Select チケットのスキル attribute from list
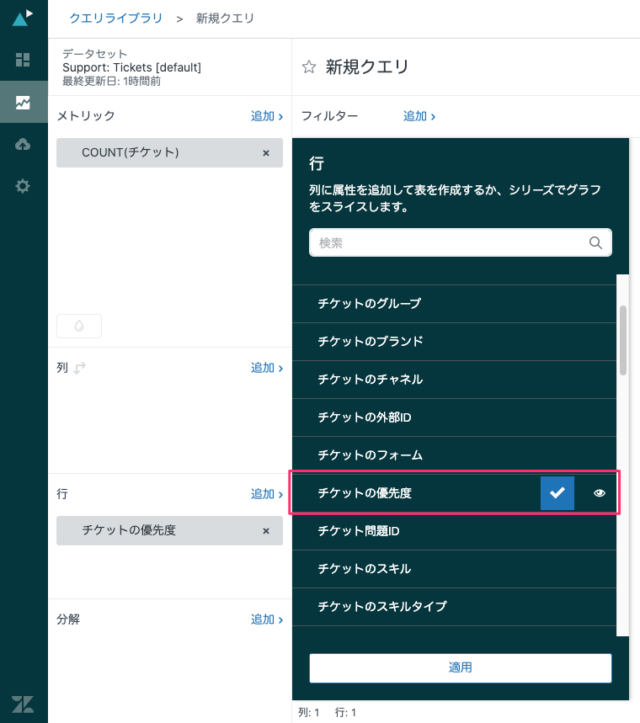Viewport: 640px width, 723px height. pyautogui.click(x=364, y=569)
